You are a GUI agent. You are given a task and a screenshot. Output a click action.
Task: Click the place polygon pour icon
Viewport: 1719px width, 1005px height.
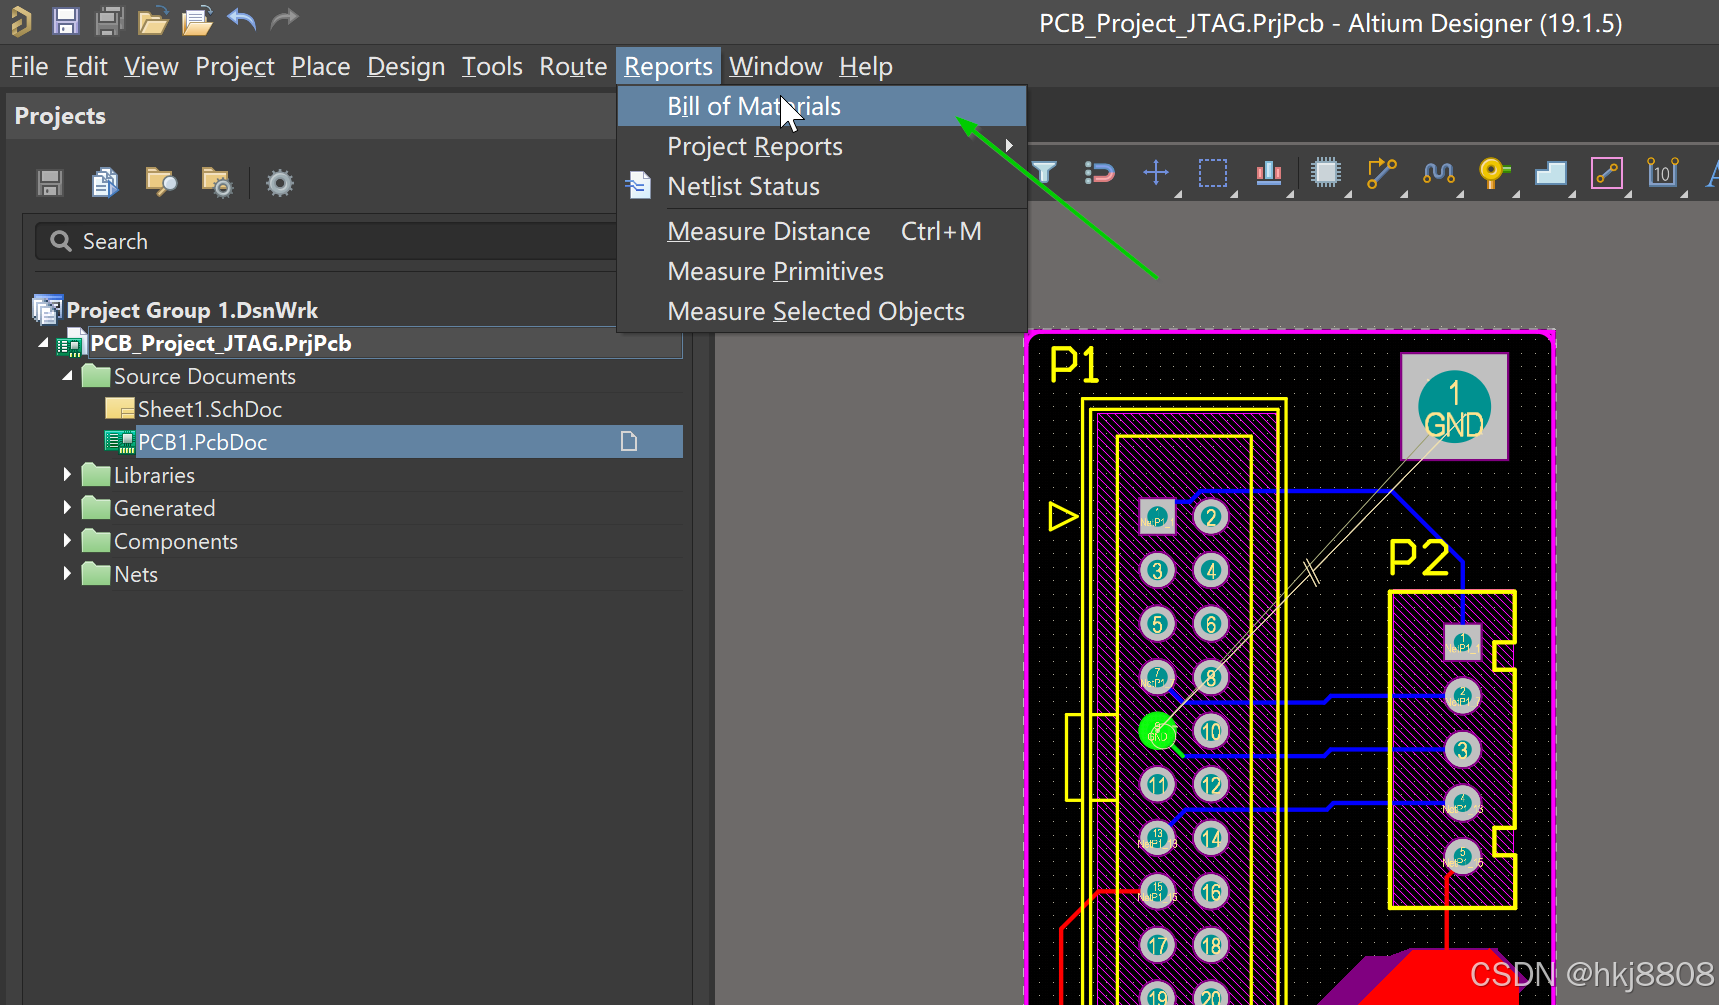click(1551, 173)
